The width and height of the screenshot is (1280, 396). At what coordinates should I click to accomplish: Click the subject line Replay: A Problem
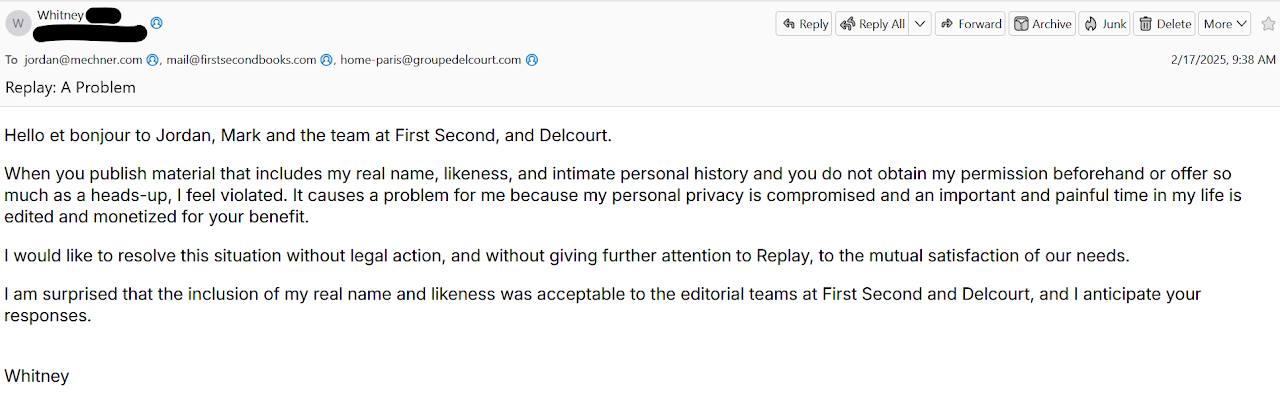tap(70, 87)
